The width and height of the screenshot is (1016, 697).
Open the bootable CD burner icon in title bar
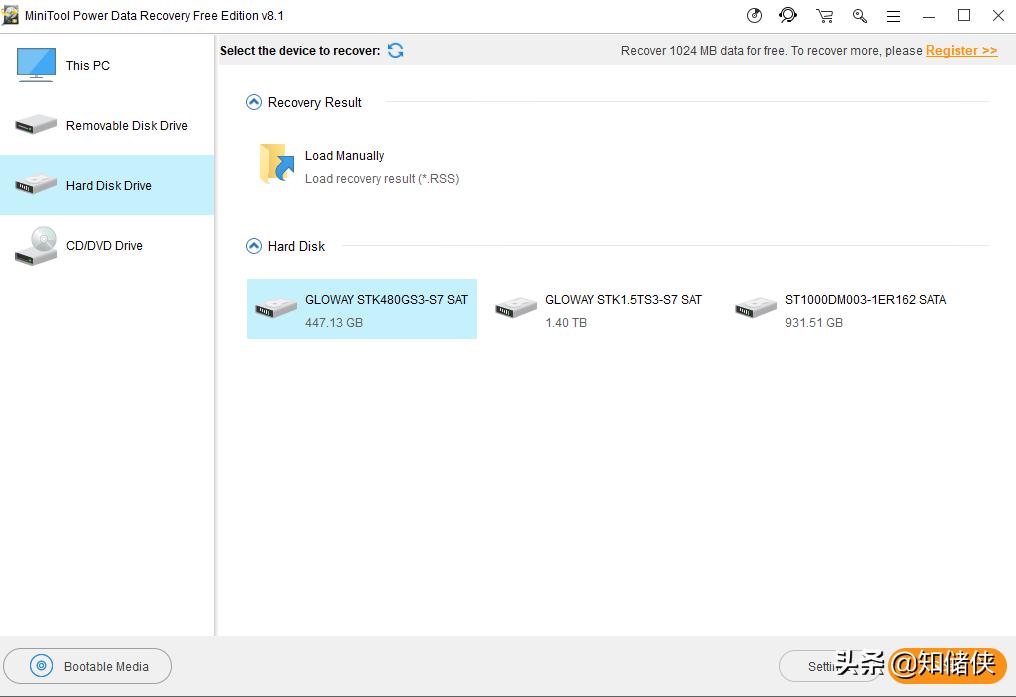(x=754, y=16)
